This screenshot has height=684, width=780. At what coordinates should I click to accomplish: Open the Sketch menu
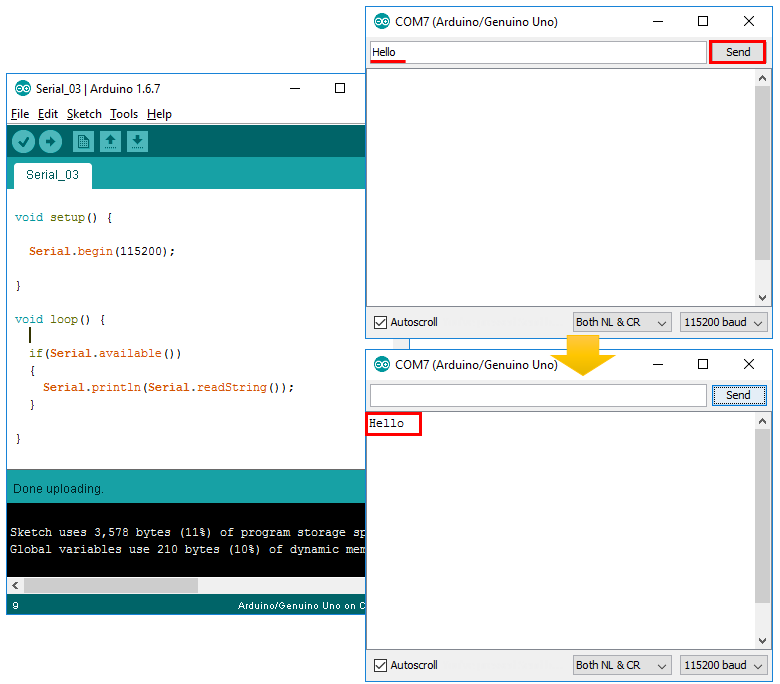coord(84,114)
